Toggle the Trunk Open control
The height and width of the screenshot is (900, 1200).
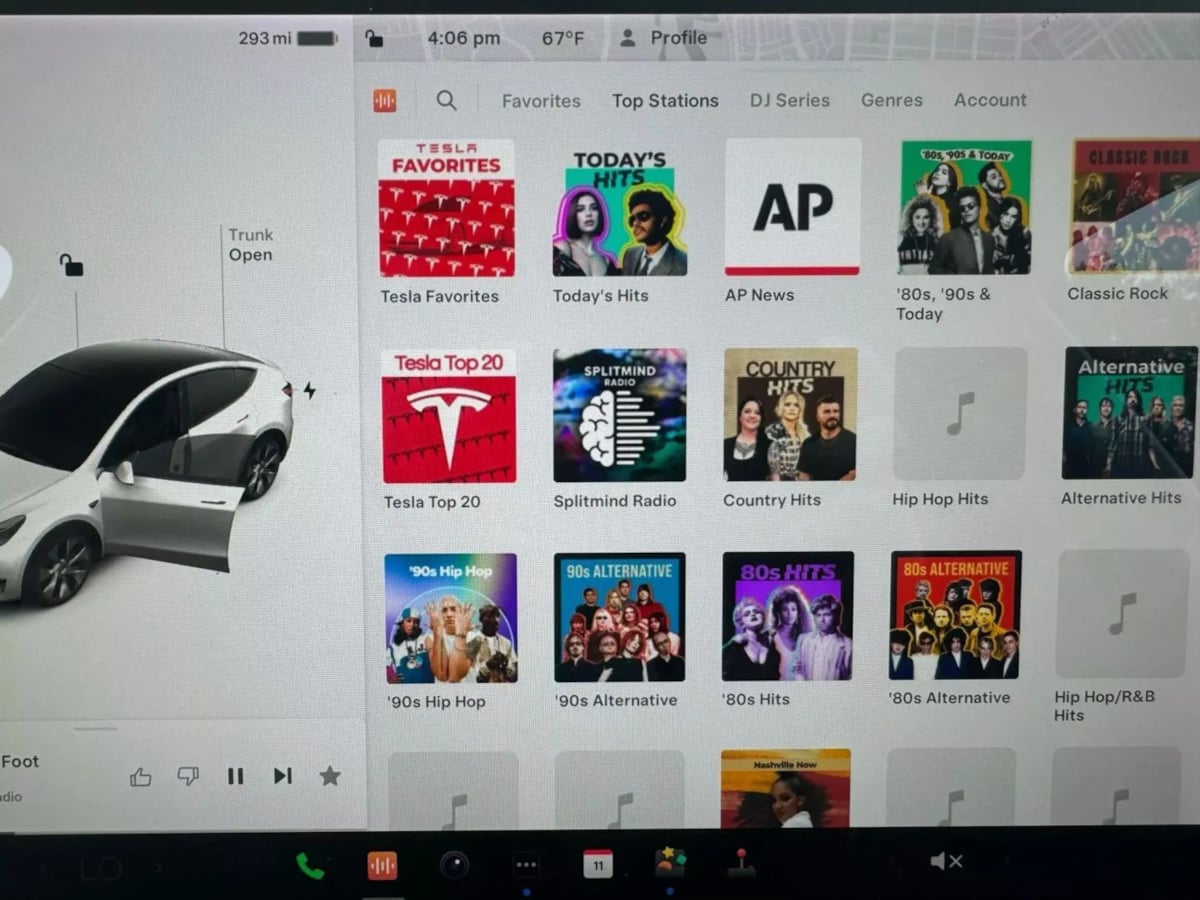pyautogui.click(x=250, y=245)
